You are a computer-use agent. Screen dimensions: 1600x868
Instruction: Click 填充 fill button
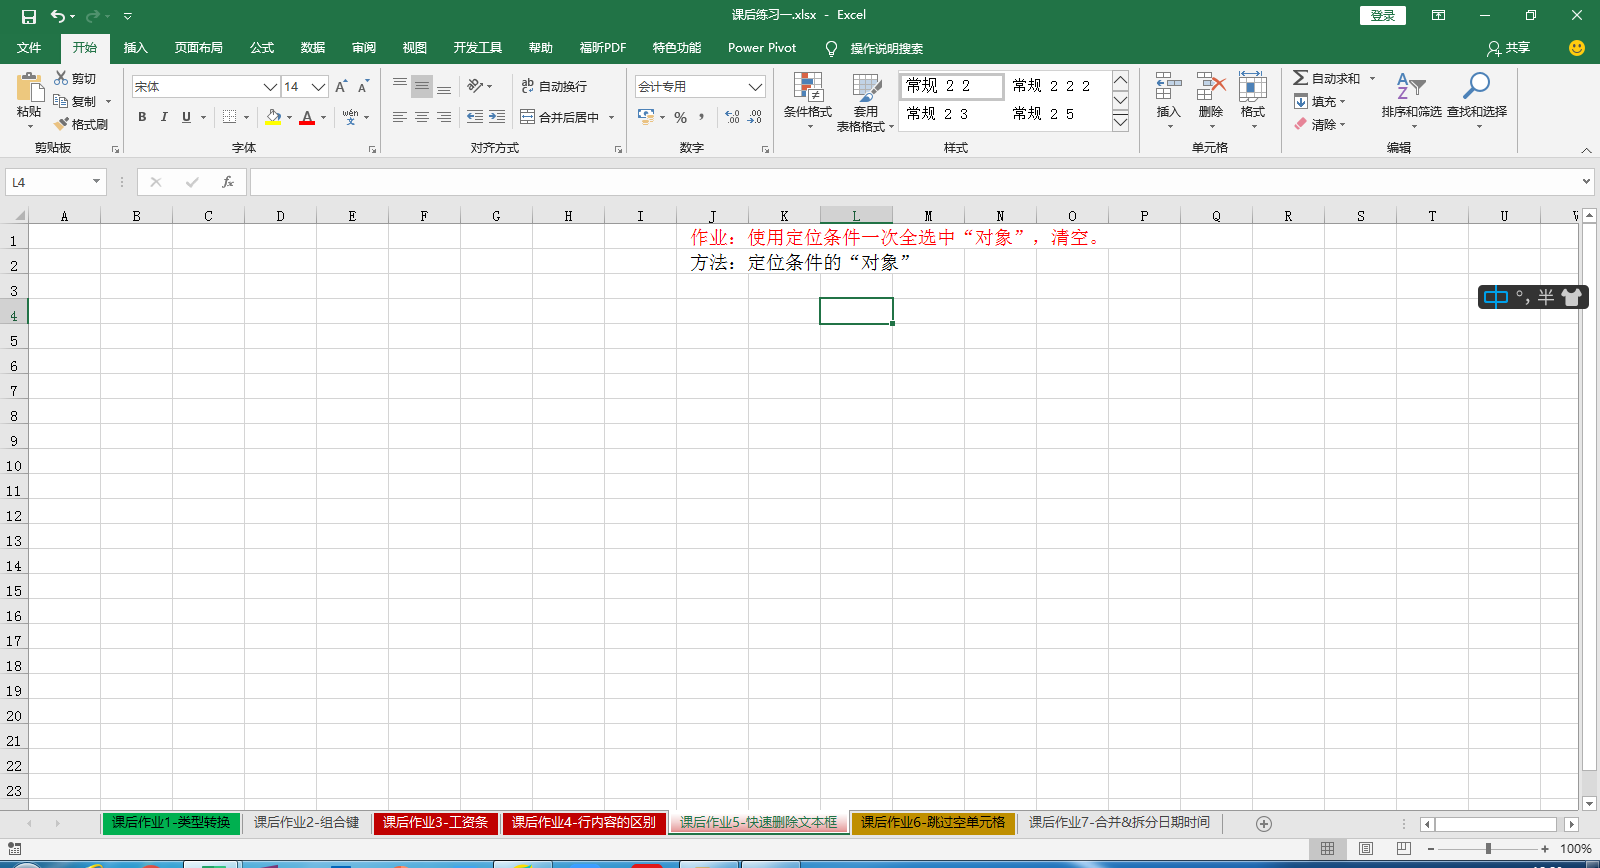1319,101
